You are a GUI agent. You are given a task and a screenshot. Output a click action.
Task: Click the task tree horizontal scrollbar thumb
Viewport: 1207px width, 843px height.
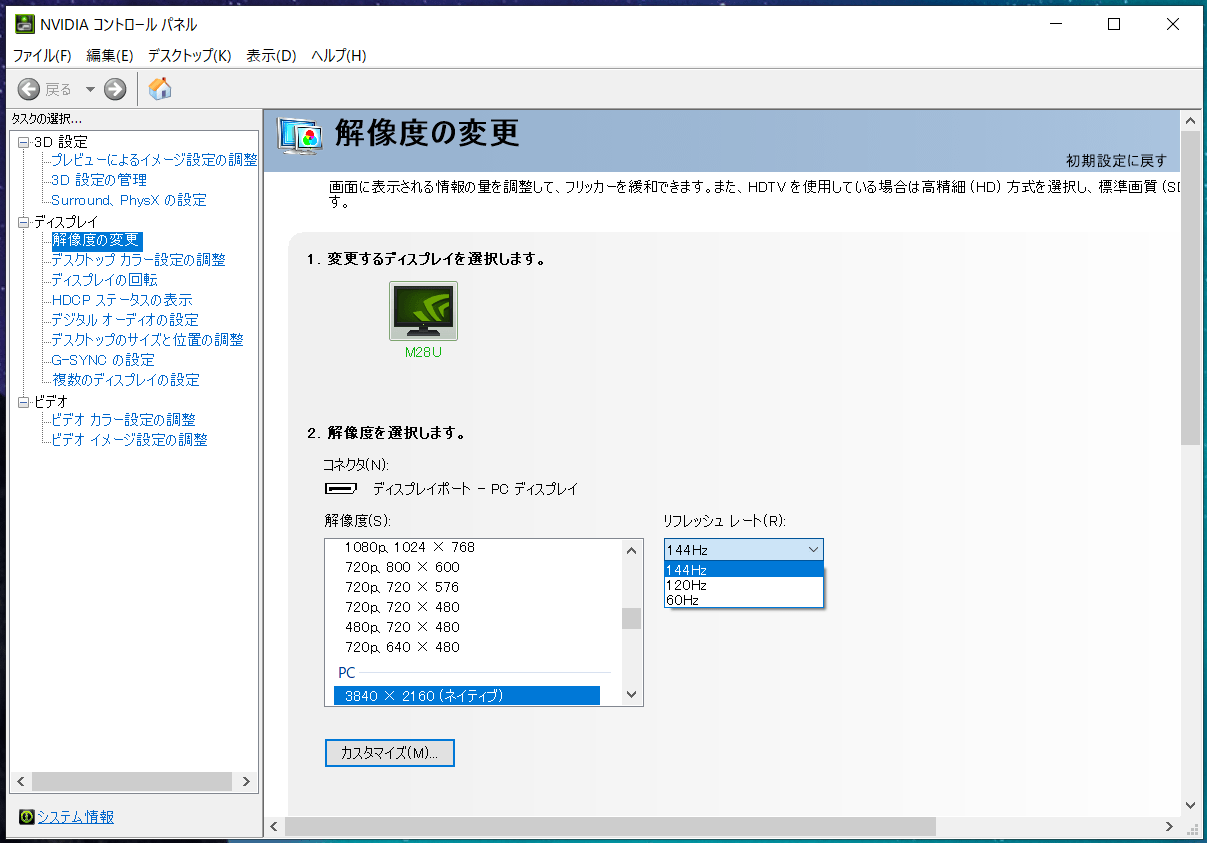coord(131,782)
